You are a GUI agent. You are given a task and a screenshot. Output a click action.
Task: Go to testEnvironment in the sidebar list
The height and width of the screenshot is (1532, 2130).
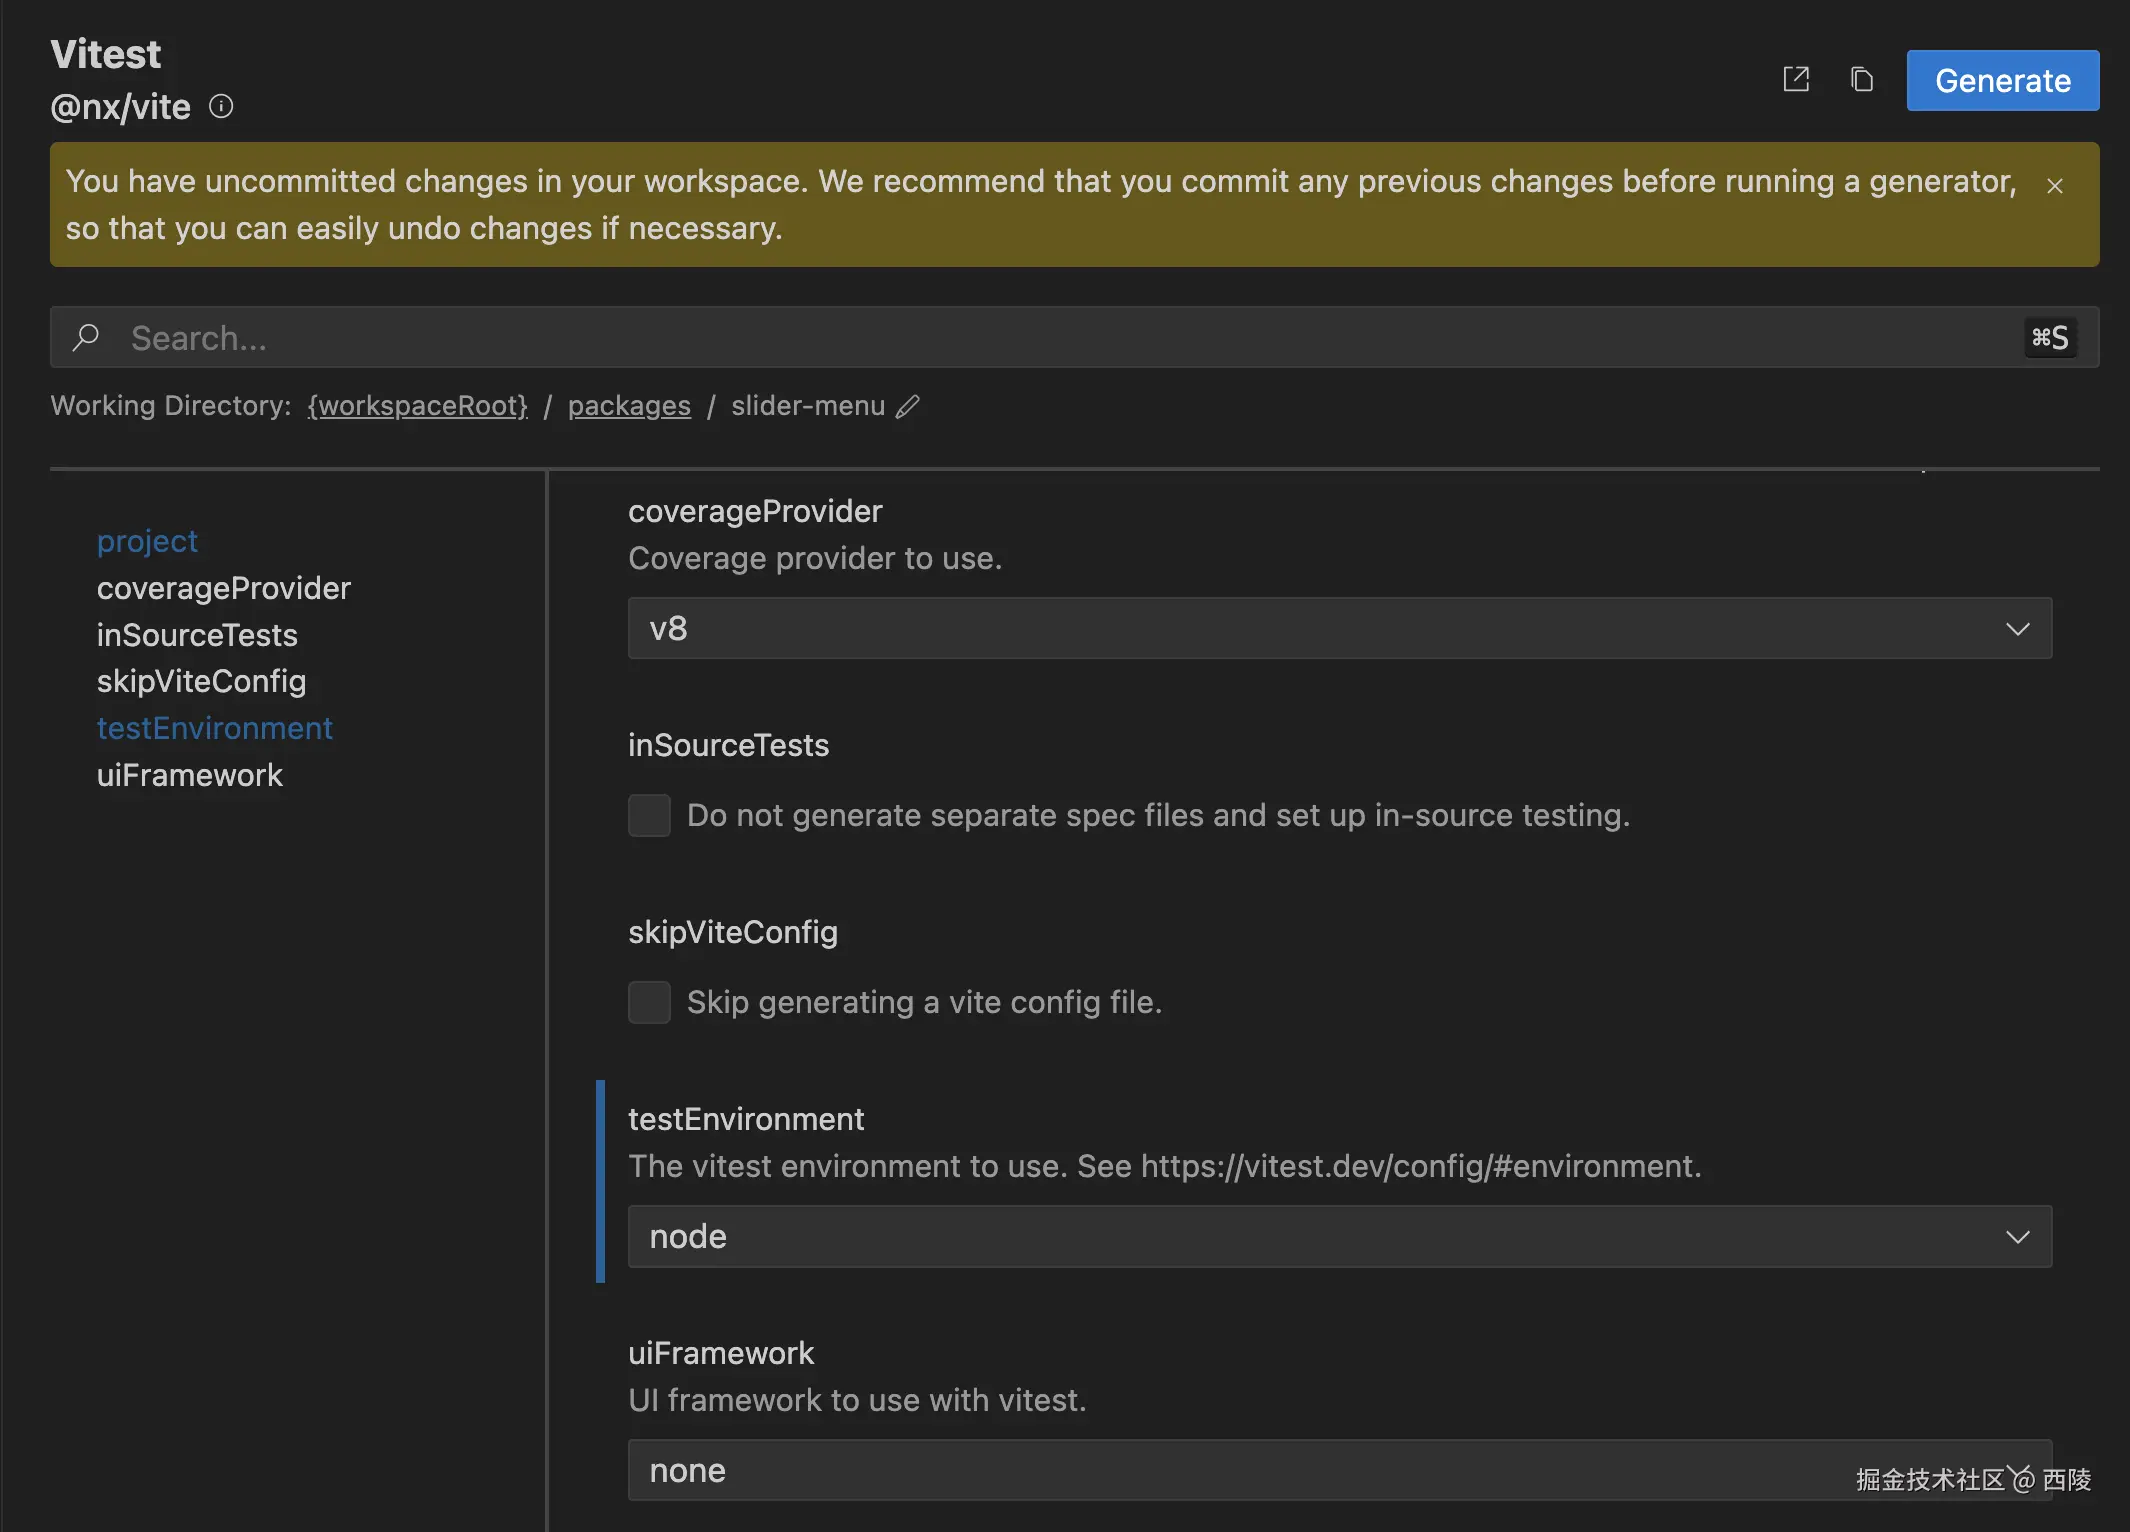click(214, 728)
